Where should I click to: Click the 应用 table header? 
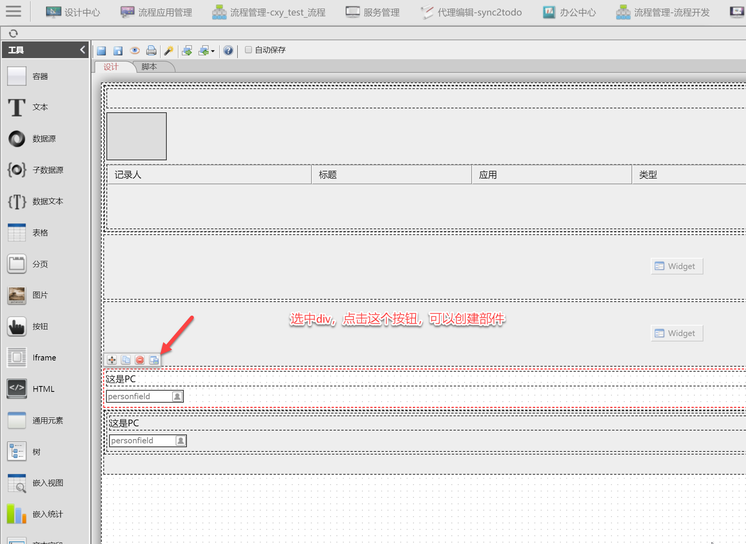pos(551,175)
